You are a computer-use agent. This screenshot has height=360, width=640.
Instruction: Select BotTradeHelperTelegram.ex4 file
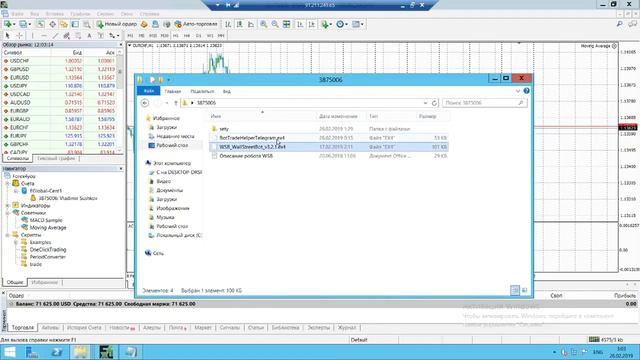329,138
